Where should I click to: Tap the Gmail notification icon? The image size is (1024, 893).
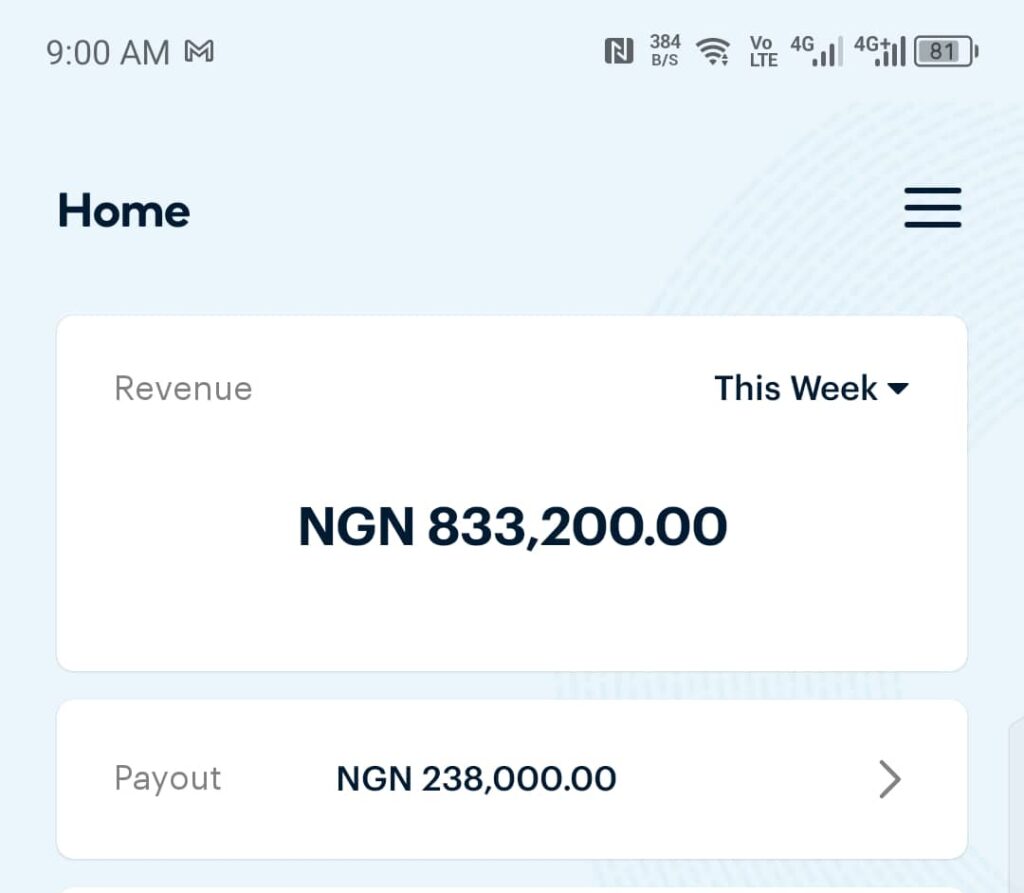pos(200,52)
